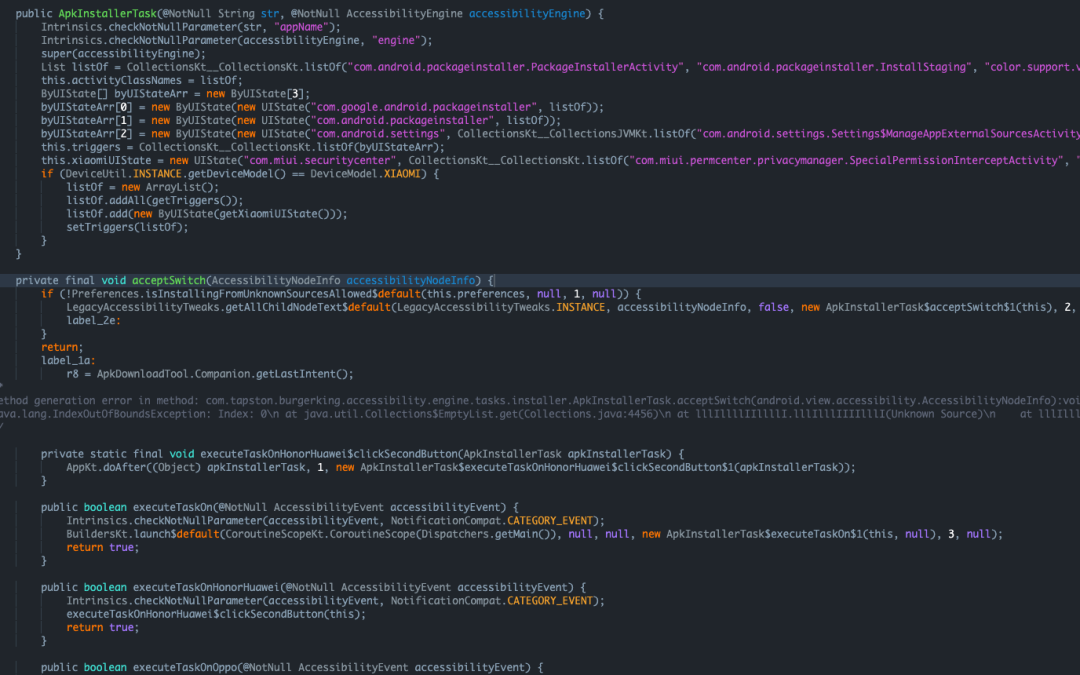The image size is (1080, 675).
Task: Select "com.android.packageinstaller" string on byUIStateArr[1] line
Action: pos(402,121)
